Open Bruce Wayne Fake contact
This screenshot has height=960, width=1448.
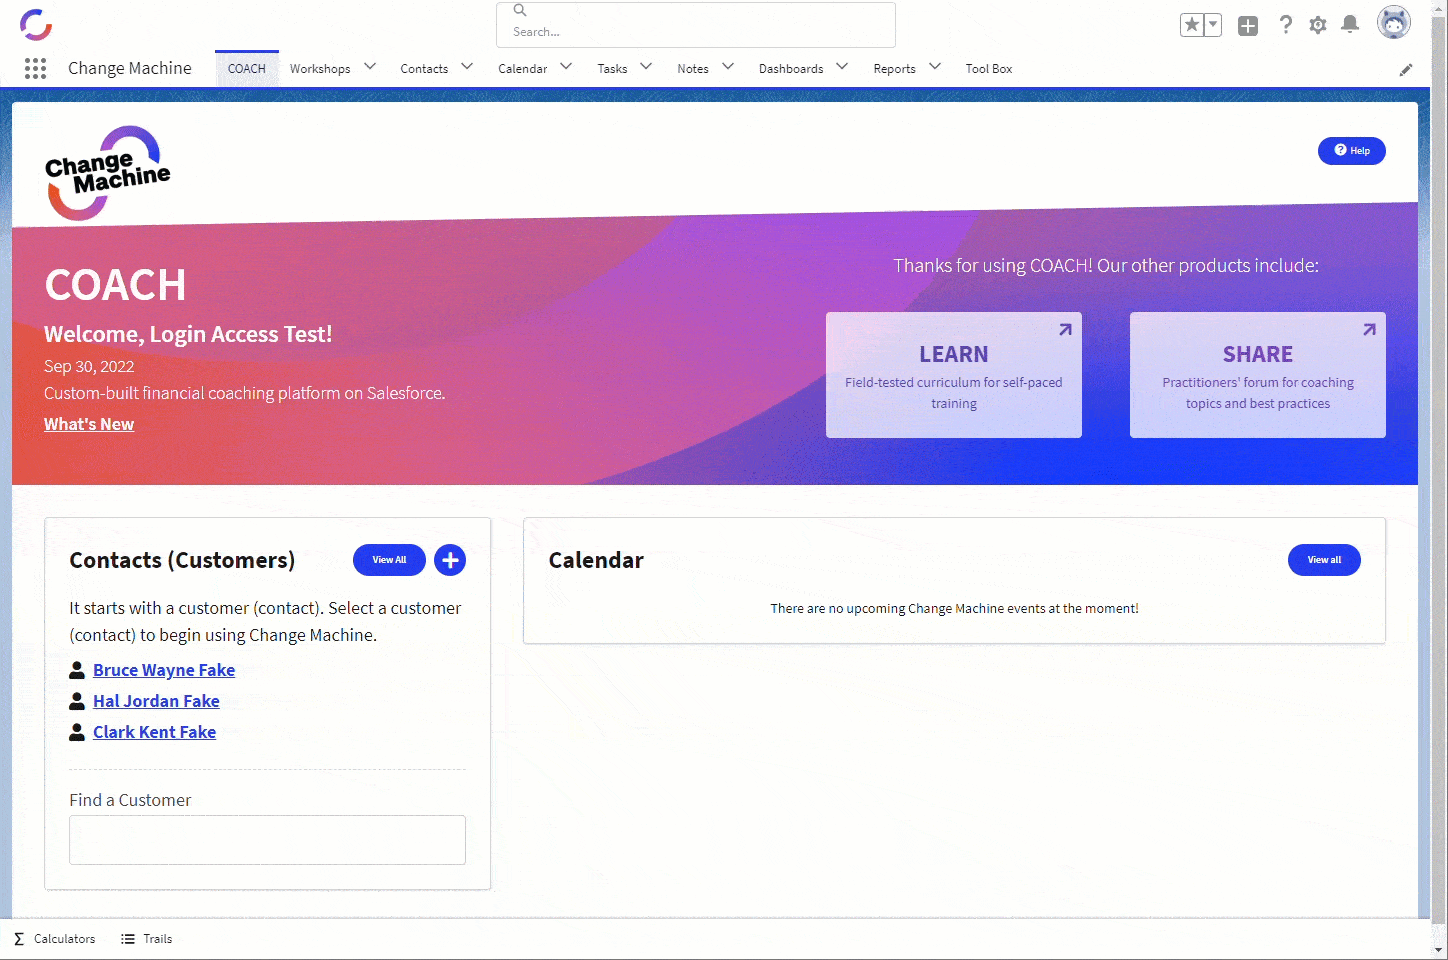click(164, 670)
